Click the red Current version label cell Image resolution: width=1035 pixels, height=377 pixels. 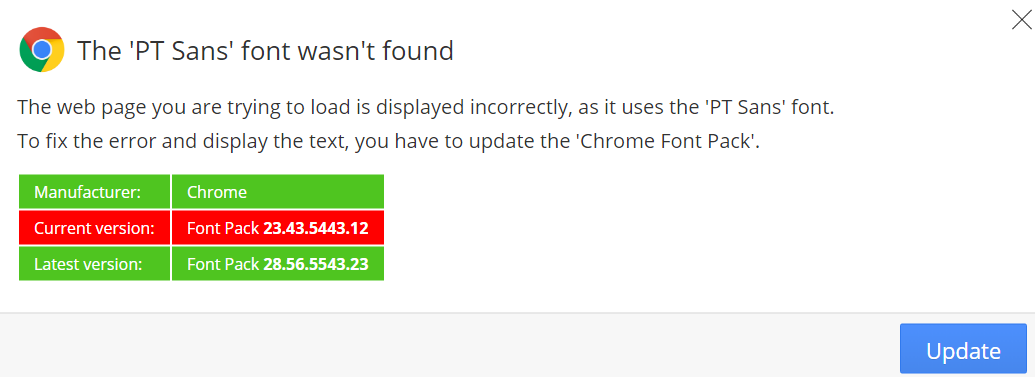pos(94,228)
